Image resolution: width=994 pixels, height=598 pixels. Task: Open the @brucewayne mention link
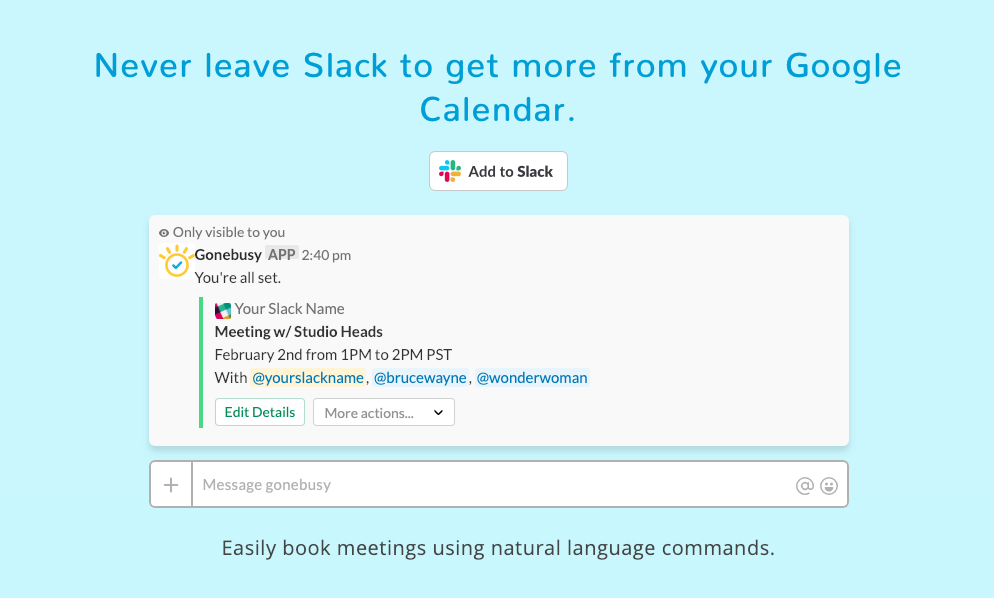tap(420, 378)
